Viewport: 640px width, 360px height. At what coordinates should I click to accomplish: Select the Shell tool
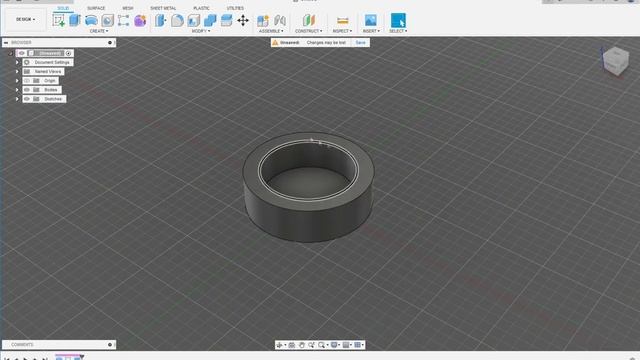193,20
